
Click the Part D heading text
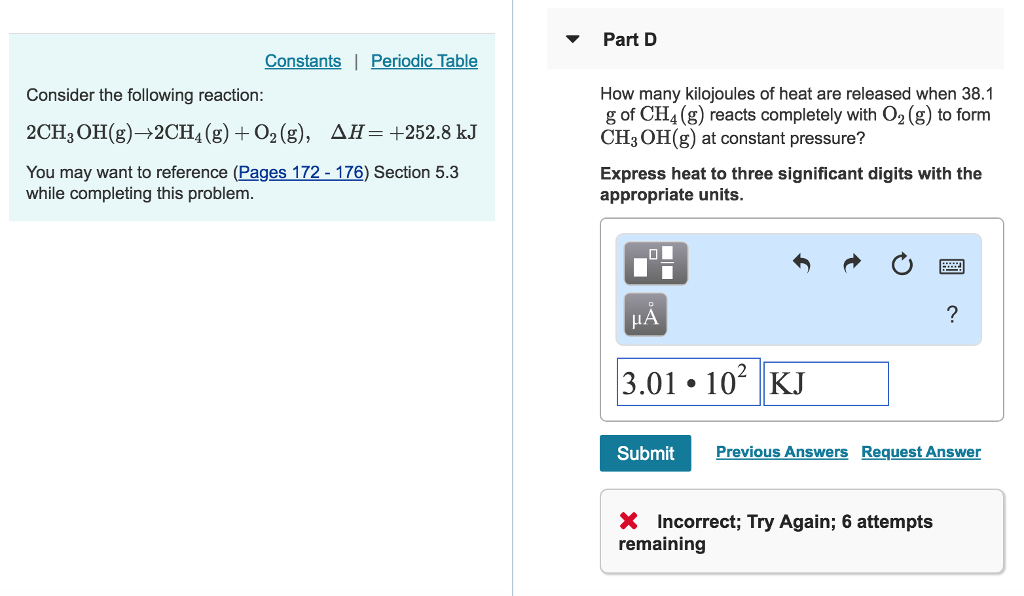tap(630, 39)
